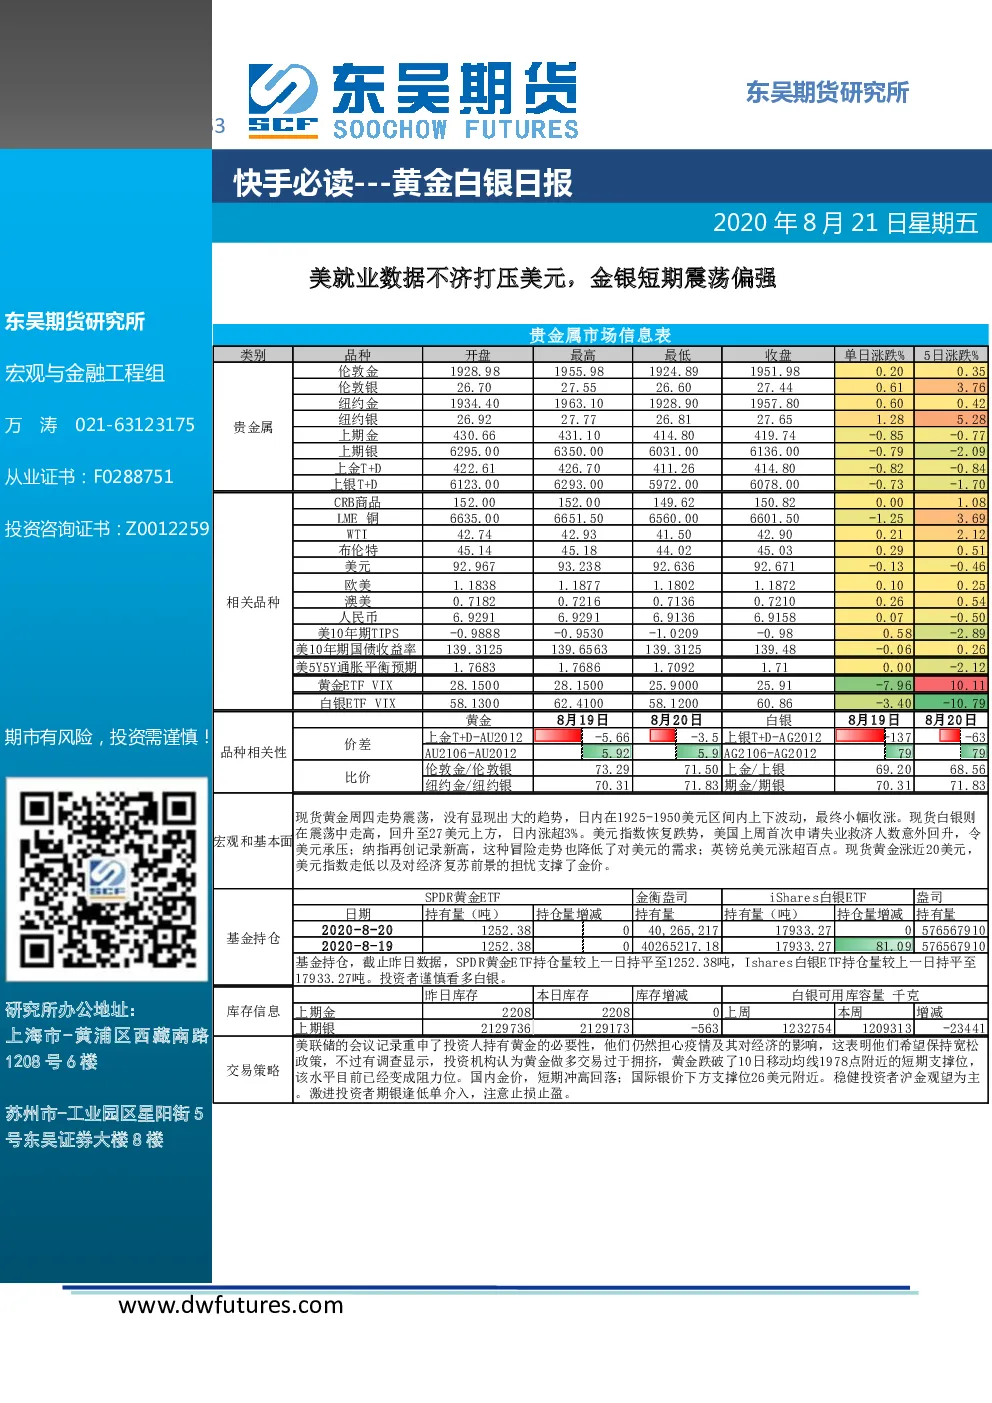Select the 白银ETF VIX row label
This screenshot has width=992, height=1403.
point(358,703)
